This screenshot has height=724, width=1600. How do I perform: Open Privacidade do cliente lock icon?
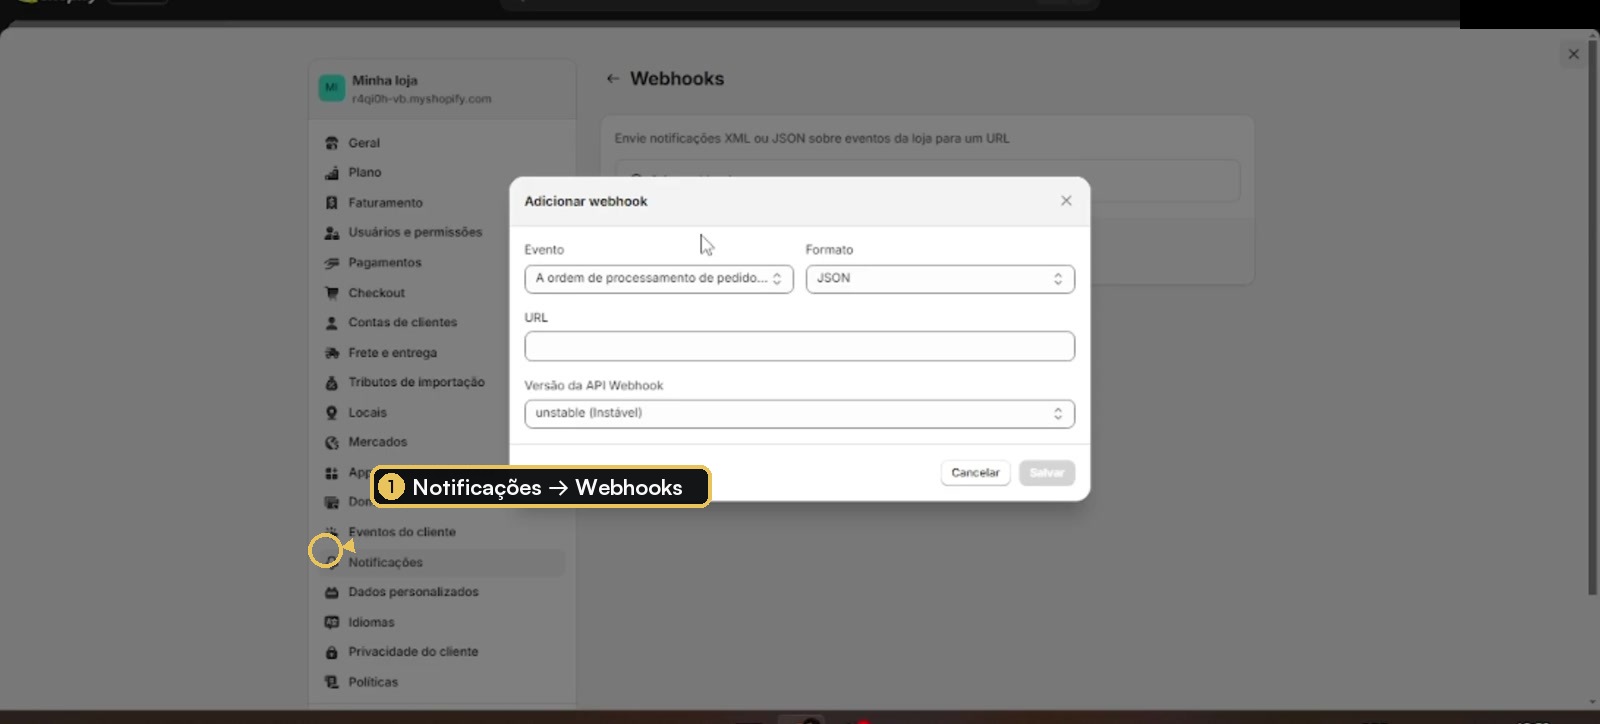coord(332,652)
